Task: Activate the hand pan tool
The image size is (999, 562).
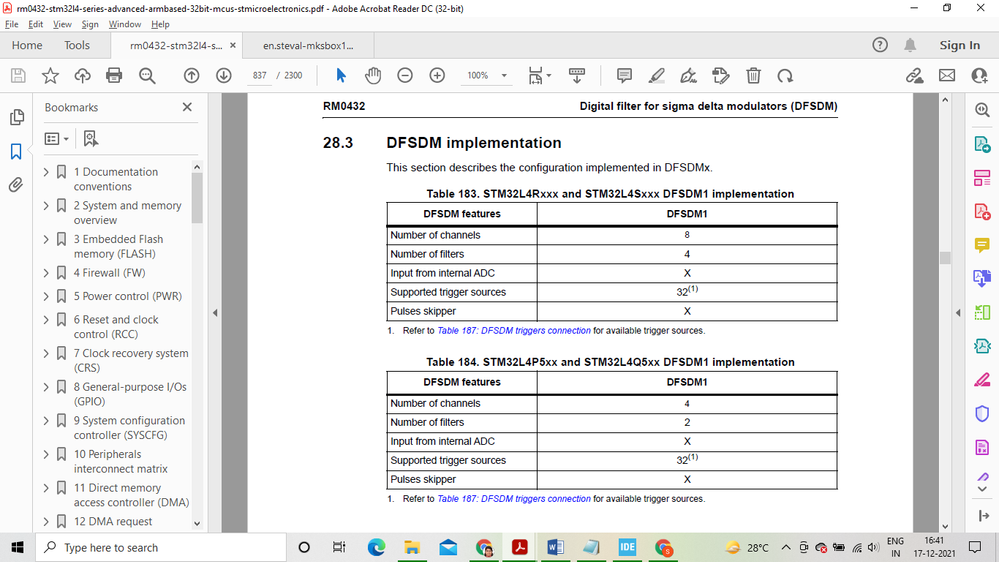Action: tap(373, 76)
